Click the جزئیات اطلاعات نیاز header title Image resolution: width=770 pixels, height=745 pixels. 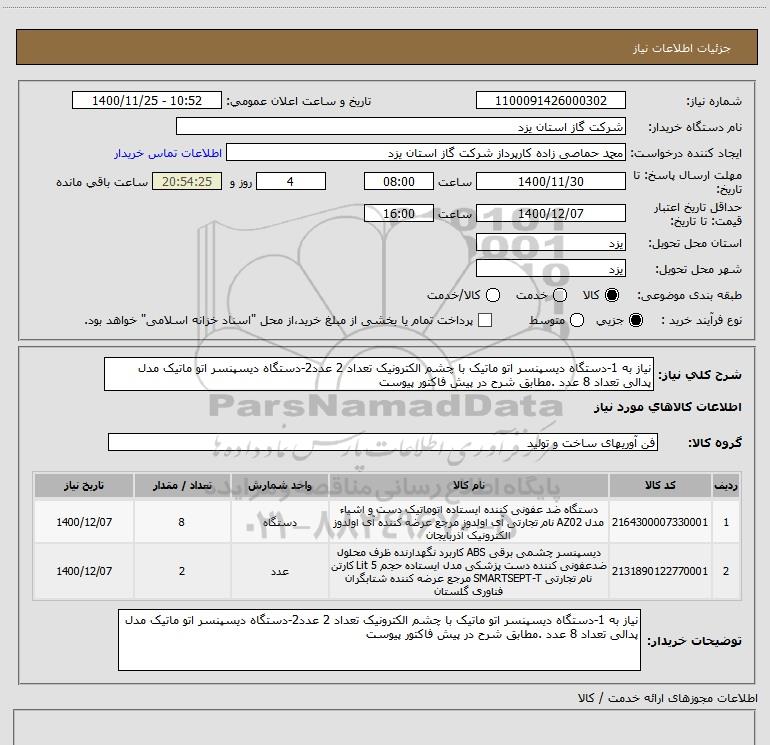(x=682, y=48)
